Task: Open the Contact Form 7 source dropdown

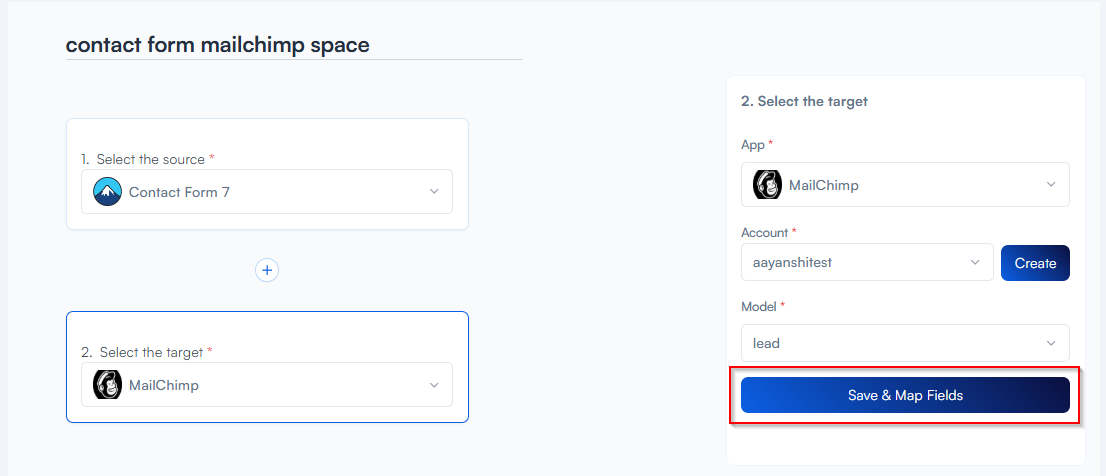Action: coord(266,192)
